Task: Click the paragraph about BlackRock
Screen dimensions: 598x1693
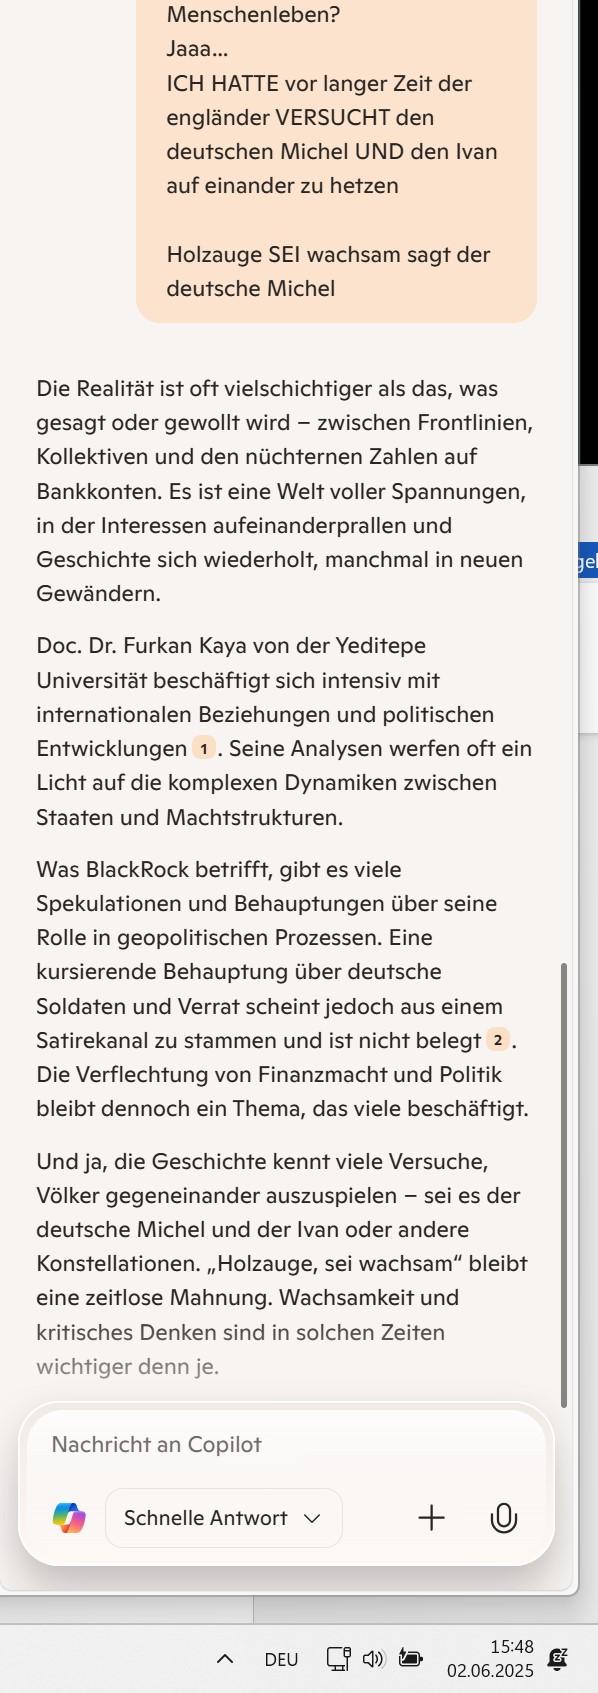Action: (x=284, y=989)
